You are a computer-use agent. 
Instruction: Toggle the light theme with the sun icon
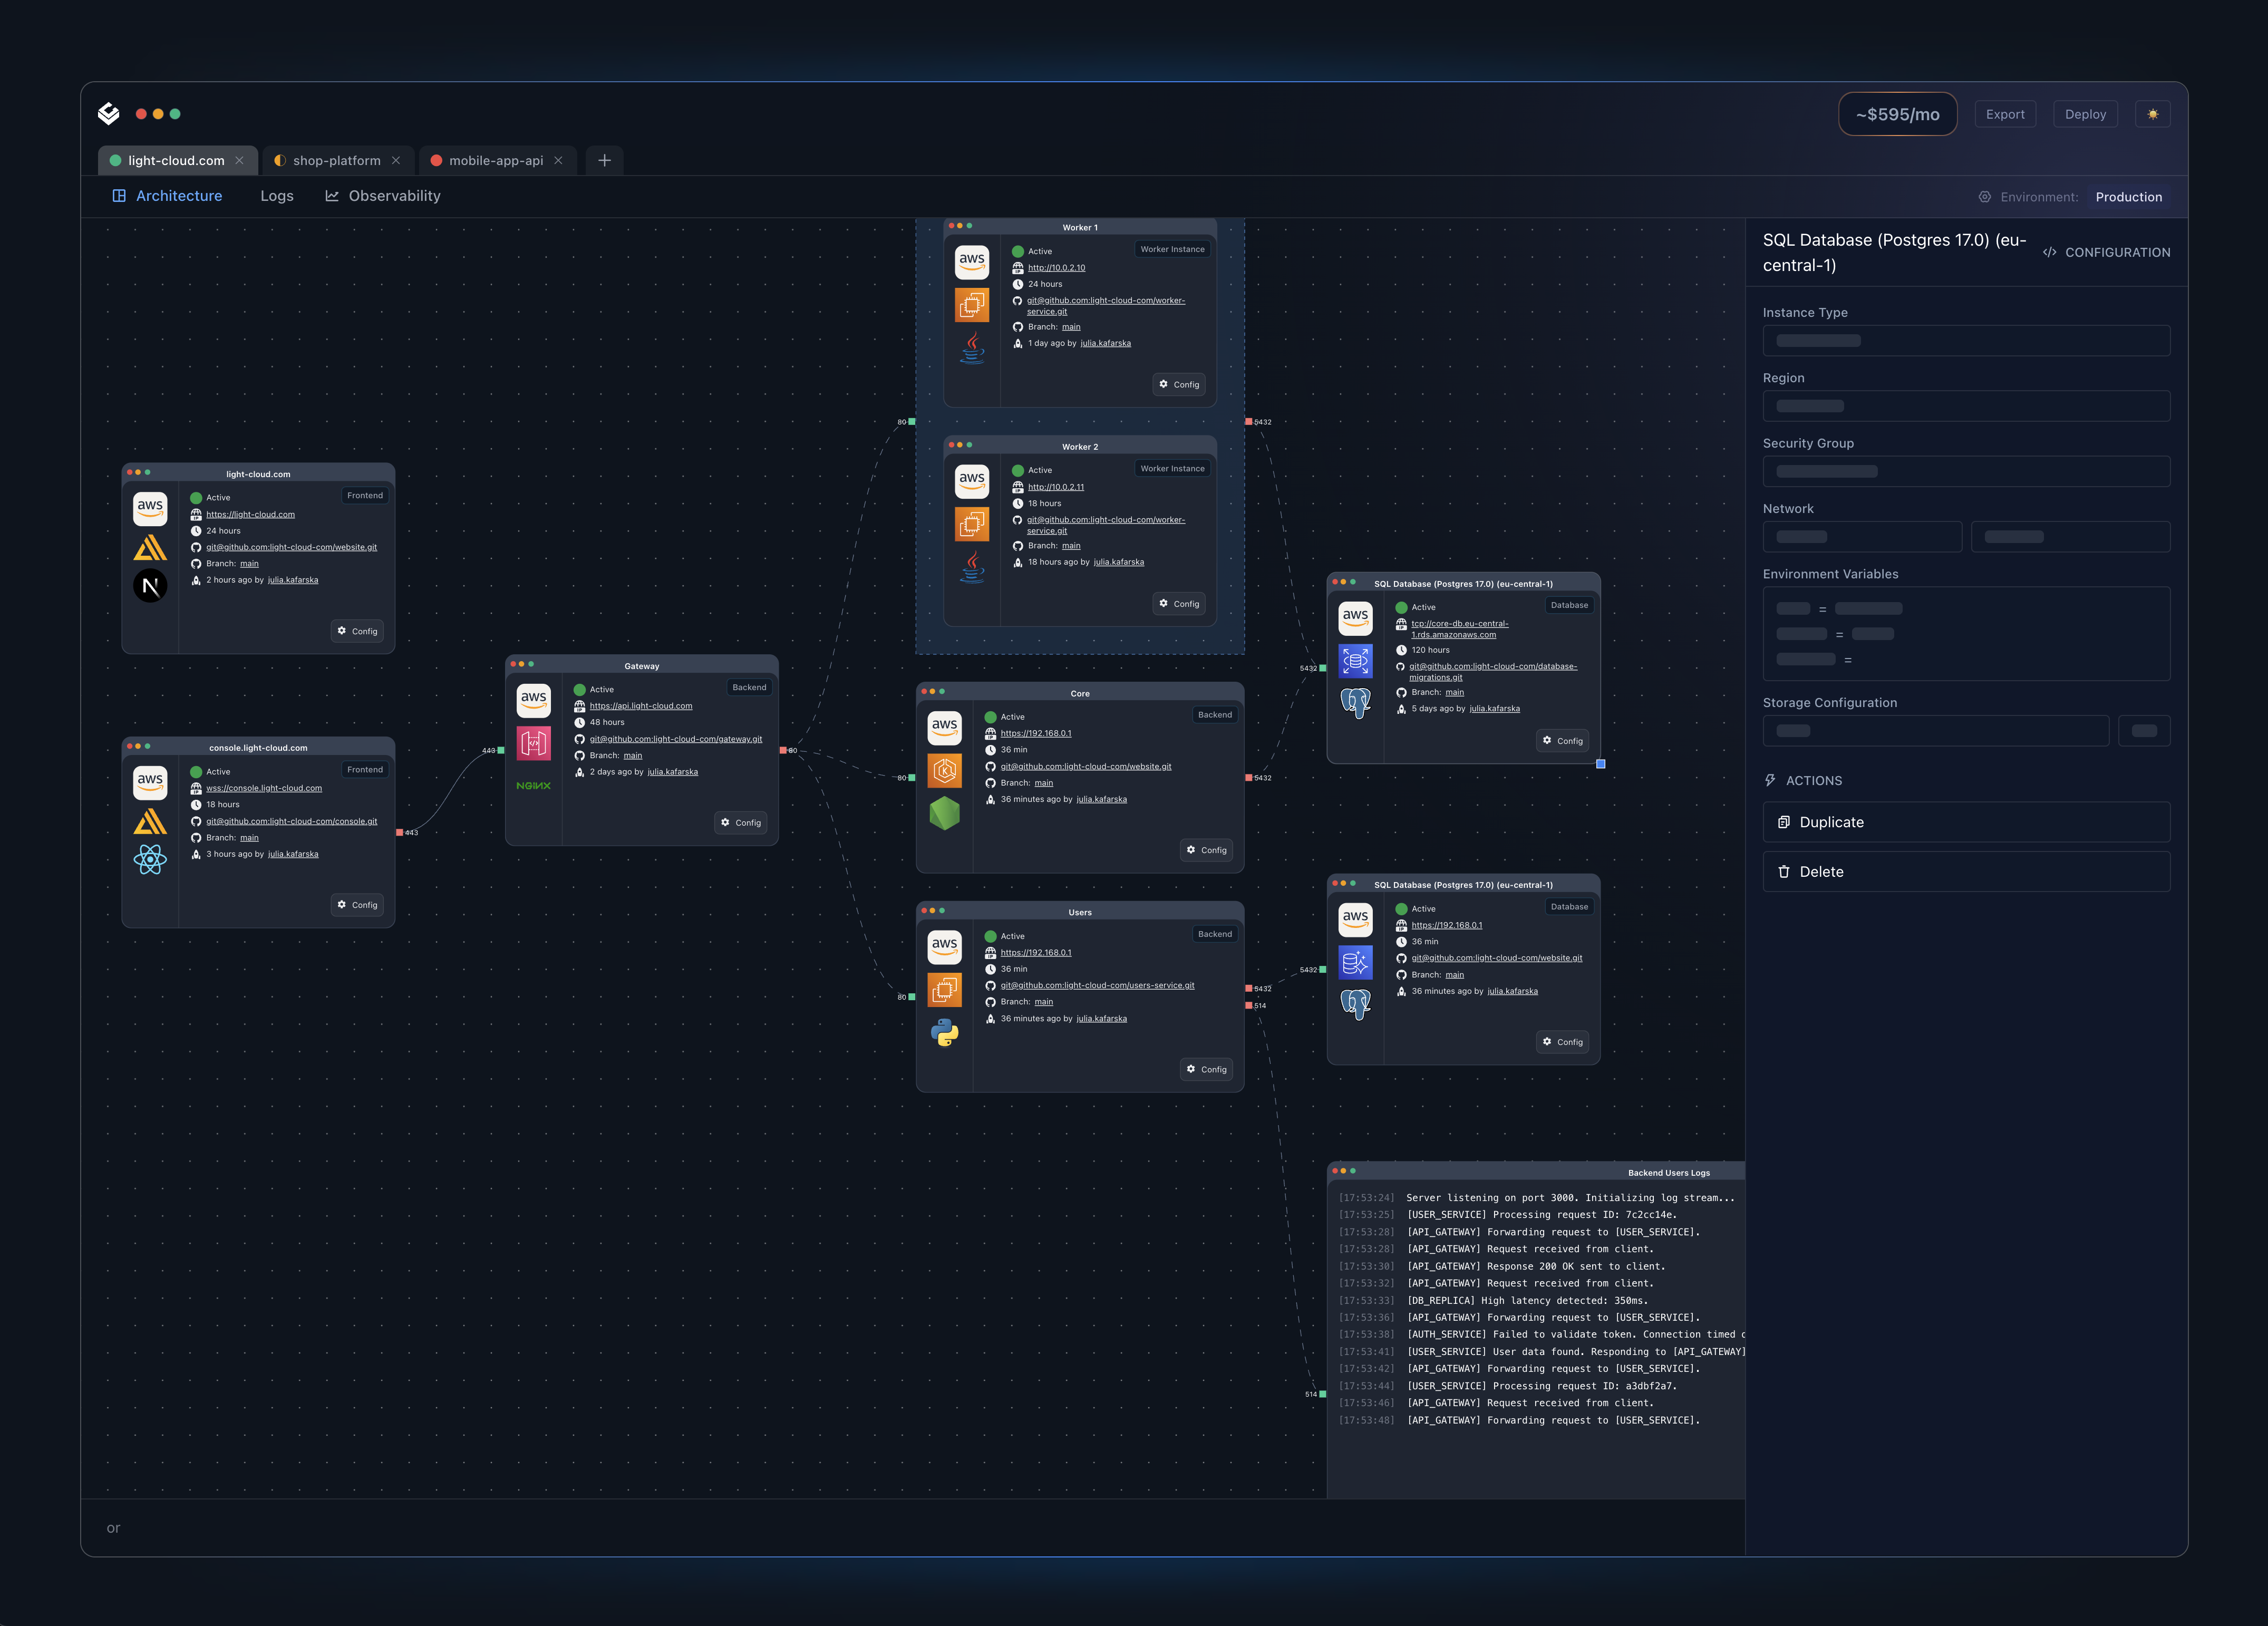pyautogui.click(x=2152, y=113)
